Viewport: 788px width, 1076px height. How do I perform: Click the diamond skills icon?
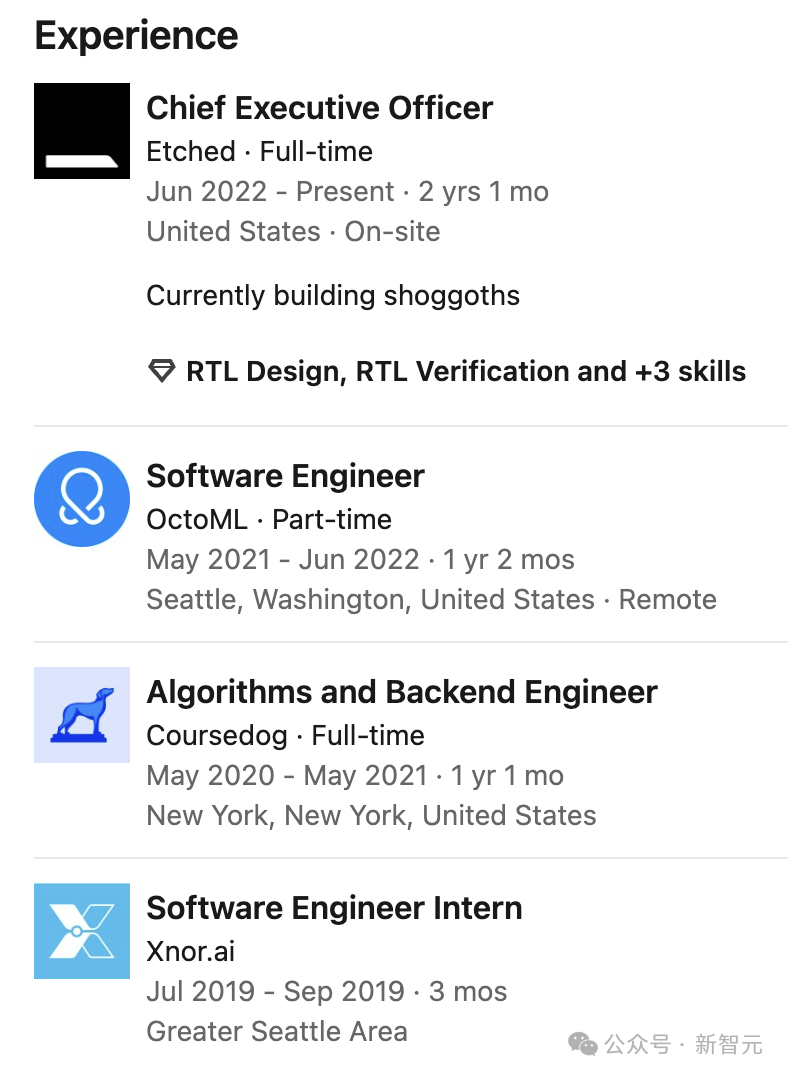[x=161, y=371]
